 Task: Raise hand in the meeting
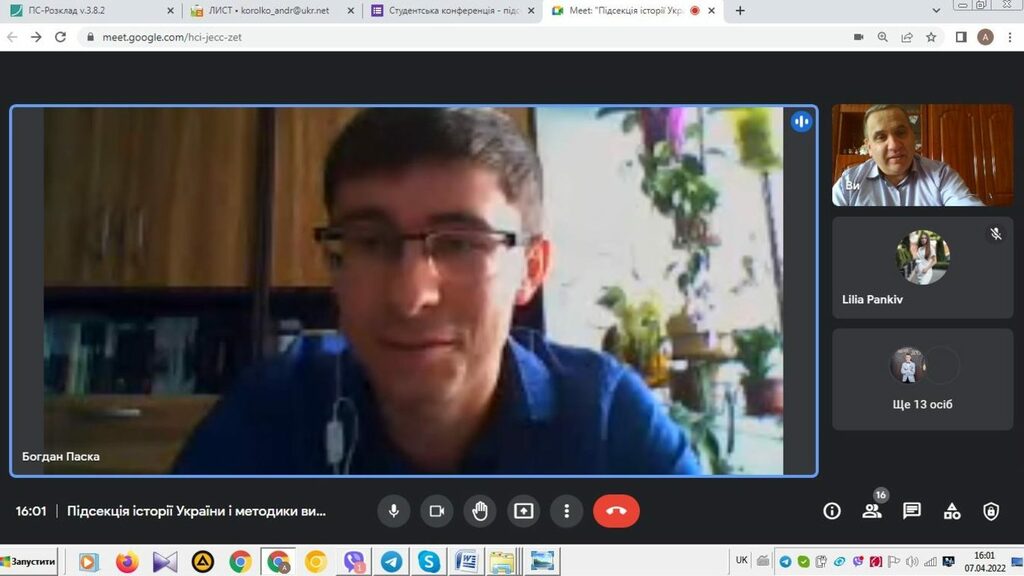point(480,511)
